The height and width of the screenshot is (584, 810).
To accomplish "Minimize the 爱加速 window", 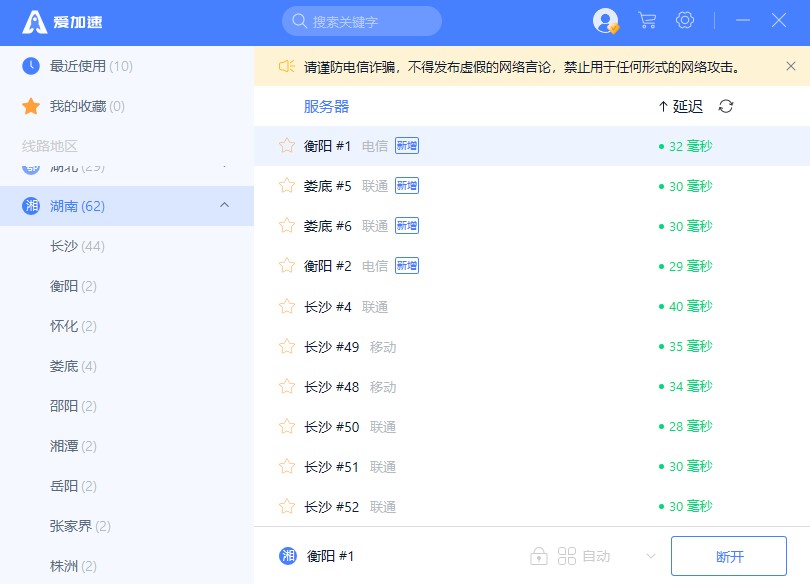I will 743,21.
